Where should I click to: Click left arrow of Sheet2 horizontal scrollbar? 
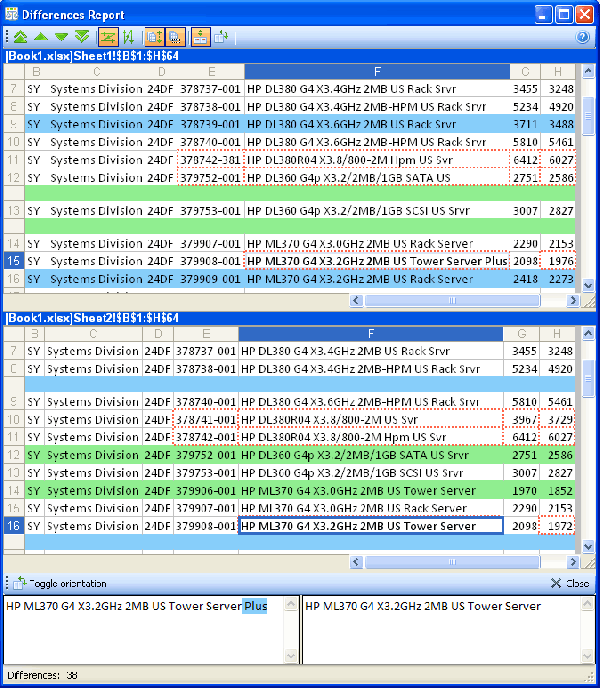(356, 562)
